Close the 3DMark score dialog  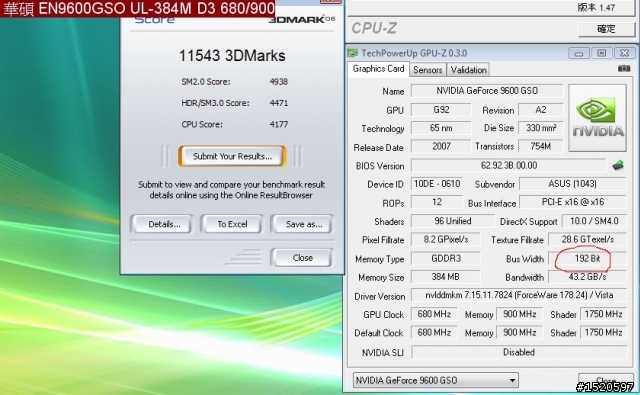[x=302, y=258]
